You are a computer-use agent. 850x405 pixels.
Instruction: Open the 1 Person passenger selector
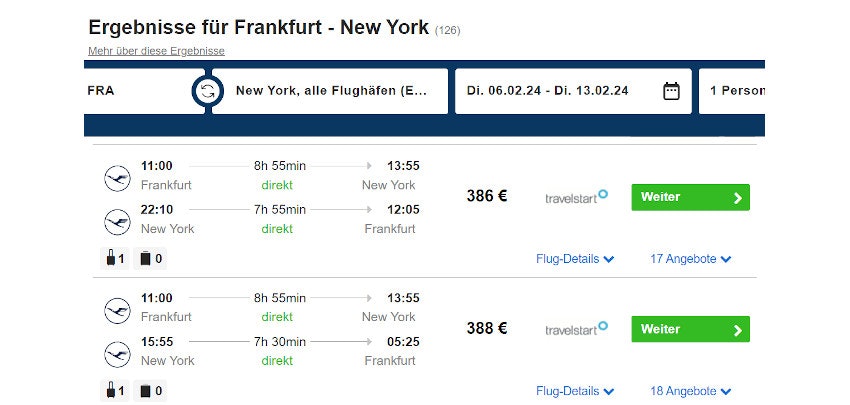(735, 91)
